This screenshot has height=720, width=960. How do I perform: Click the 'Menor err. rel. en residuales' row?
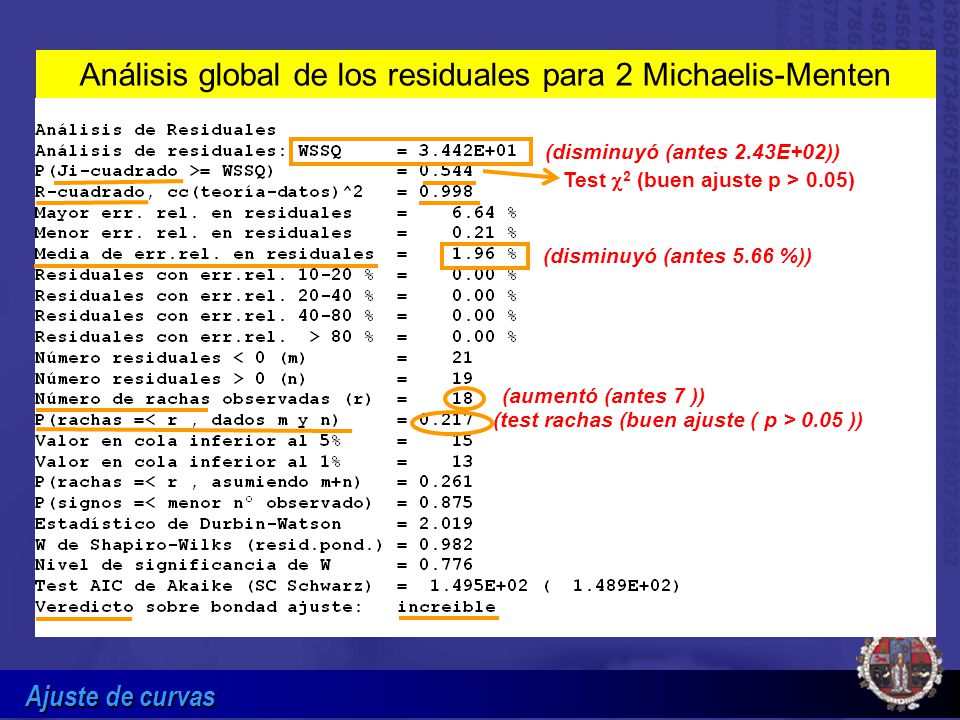(x=276, y=233)
